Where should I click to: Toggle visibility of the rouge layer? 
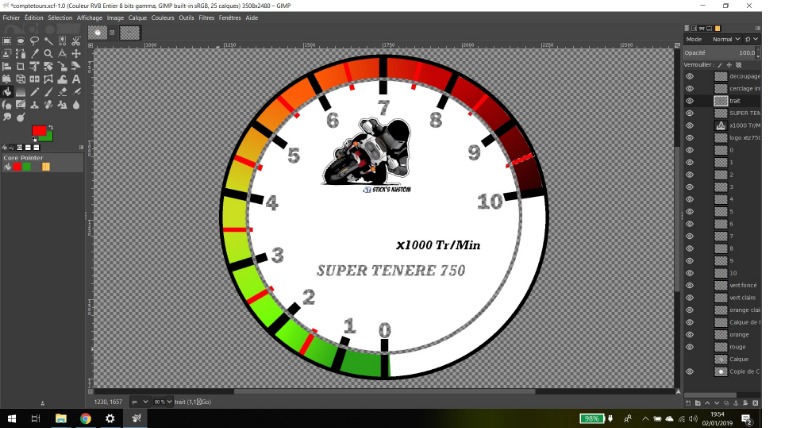689,347
